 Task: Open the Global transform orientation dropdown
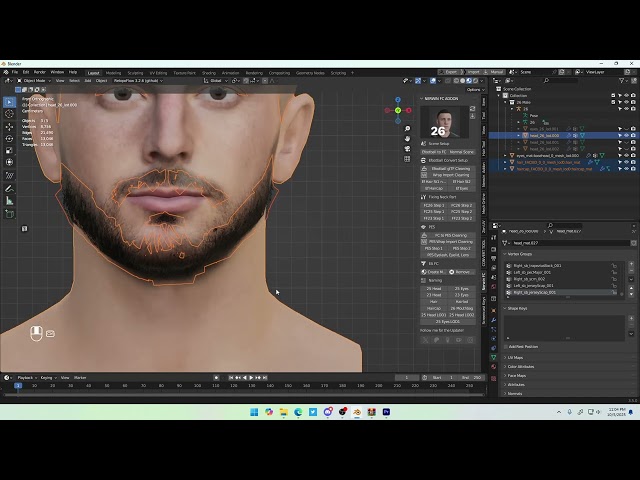pyautogui.click(x=216, y=81)
